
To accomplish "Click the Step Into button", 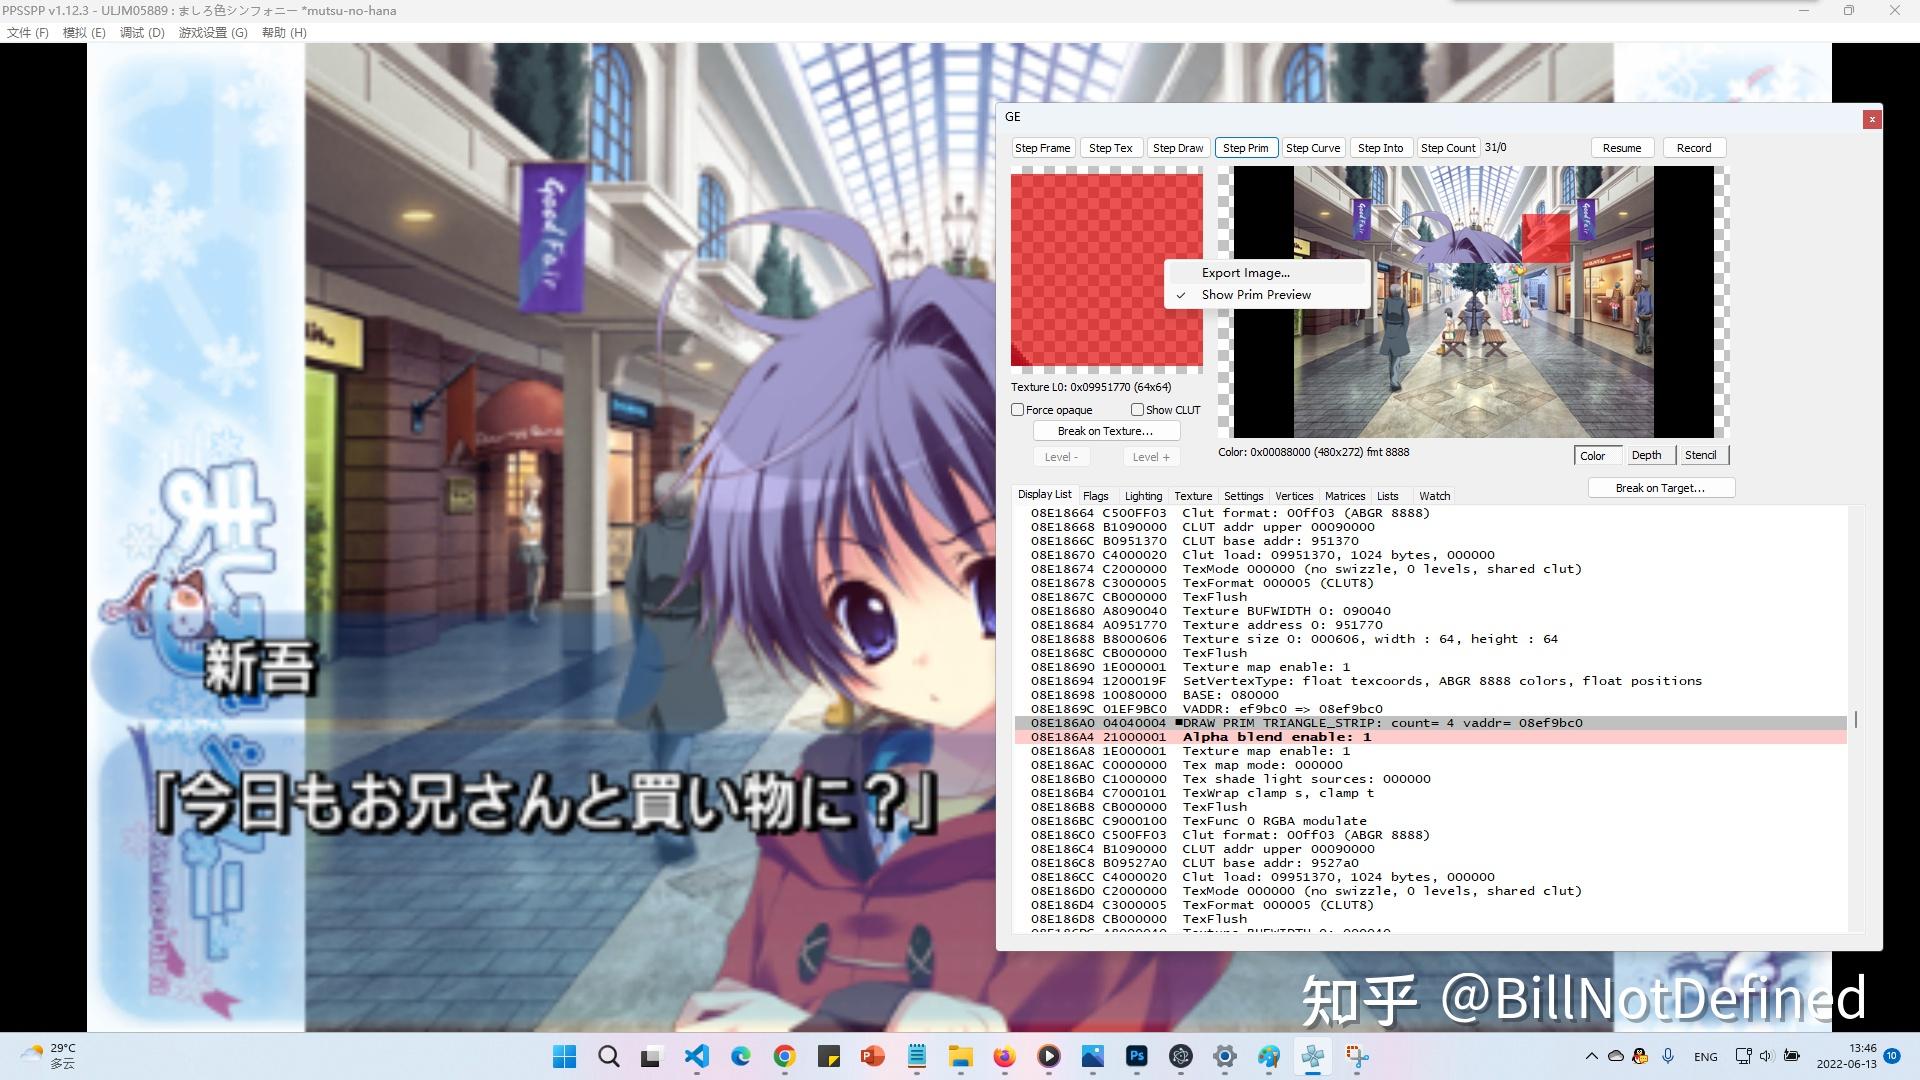I will pos(1380,148).
